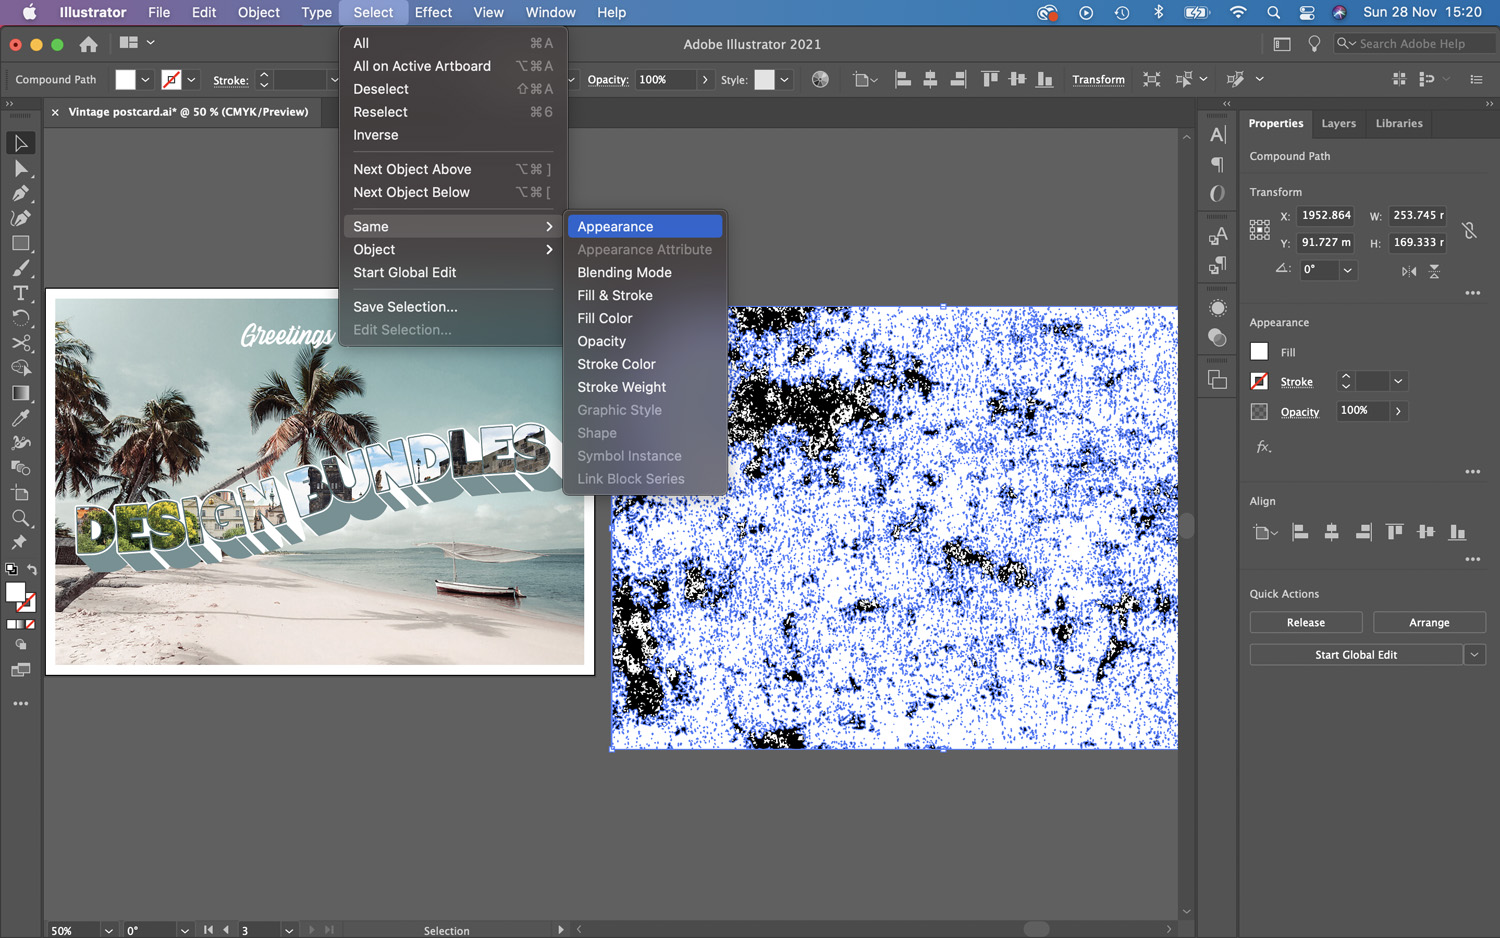Click horizontal align left in control bar
The height and width of the screenshot is (938, 1500).
[x=902, y=79]
